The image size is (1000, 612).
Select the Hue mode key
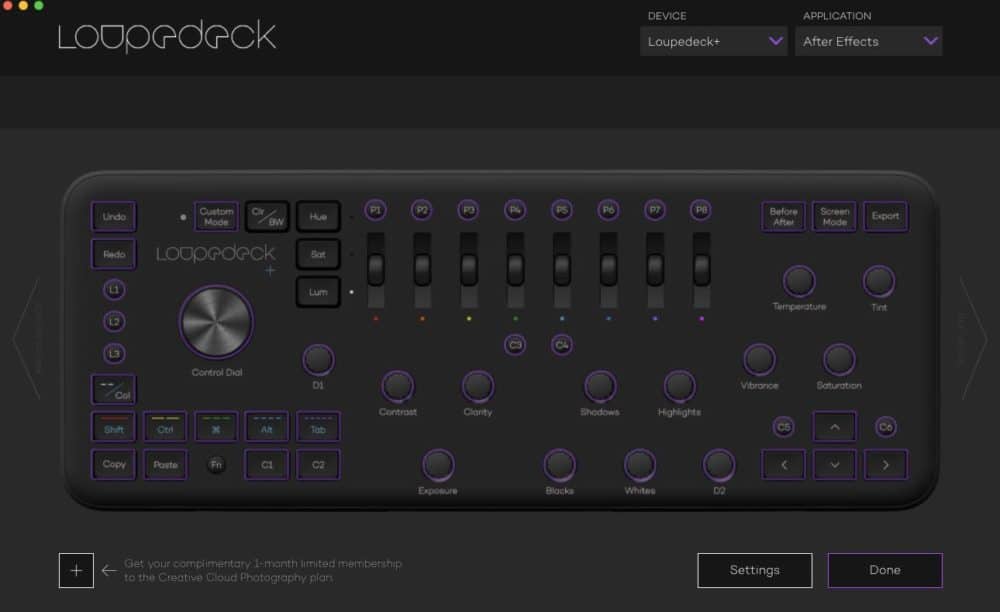pyautogui.click(x=318, y=217)
